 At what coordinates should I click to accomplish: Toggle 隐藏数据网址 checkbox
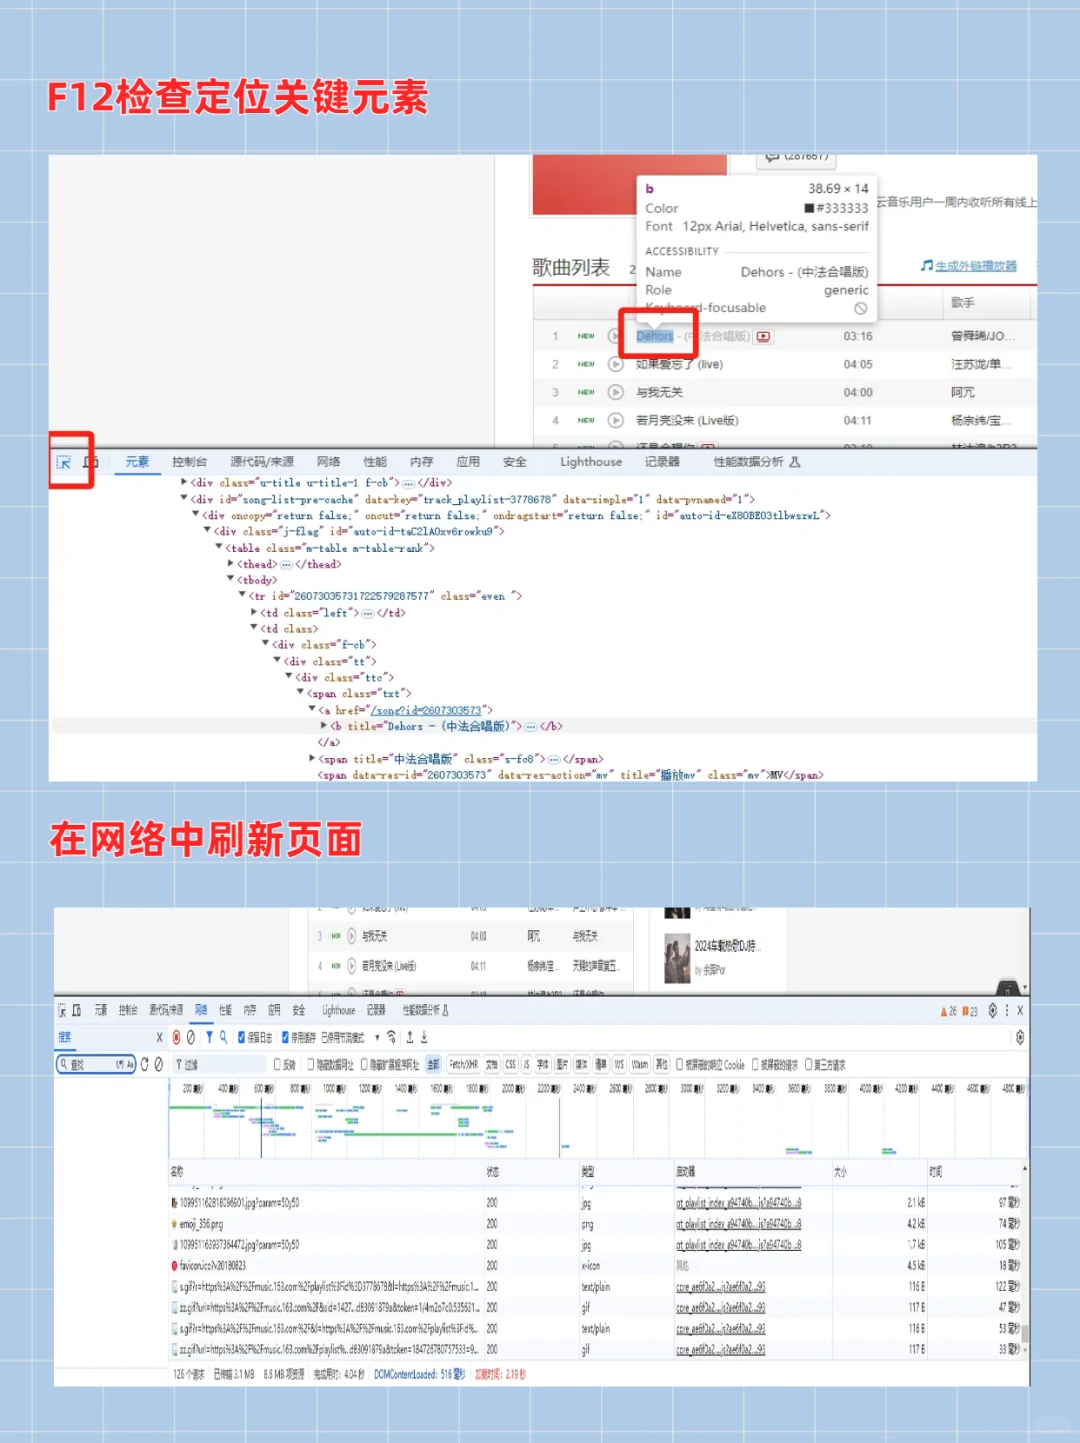(311, 1064)
